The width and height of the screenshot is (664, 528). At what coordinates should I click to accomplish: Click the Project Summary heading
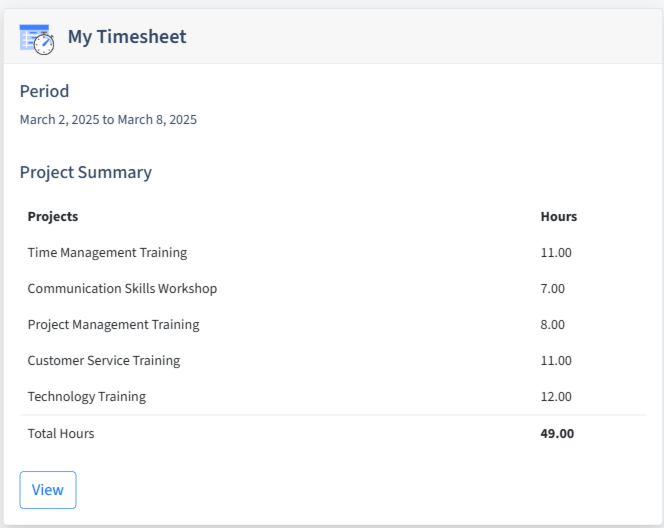(x=86, y=172)
